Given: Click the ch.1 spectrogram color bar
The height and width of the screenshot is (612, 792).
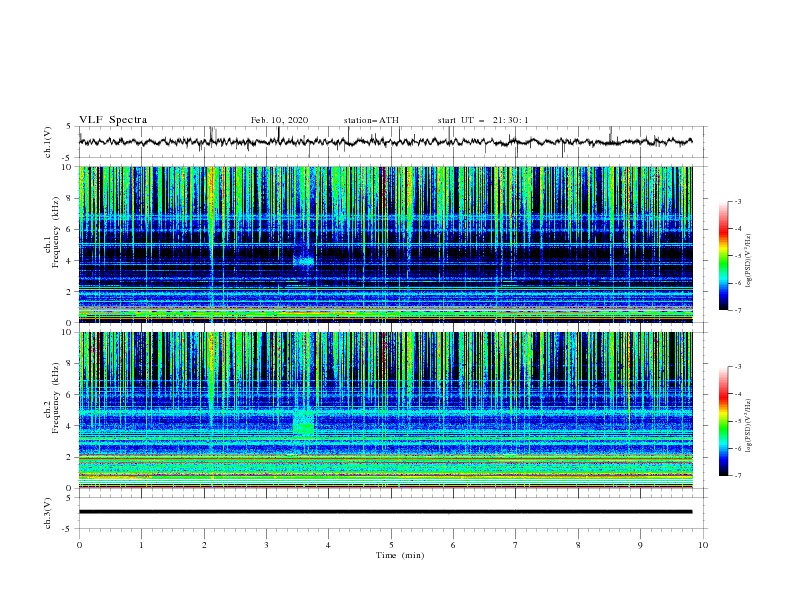Looking at the screenshot, I should (x=724, y=256).
